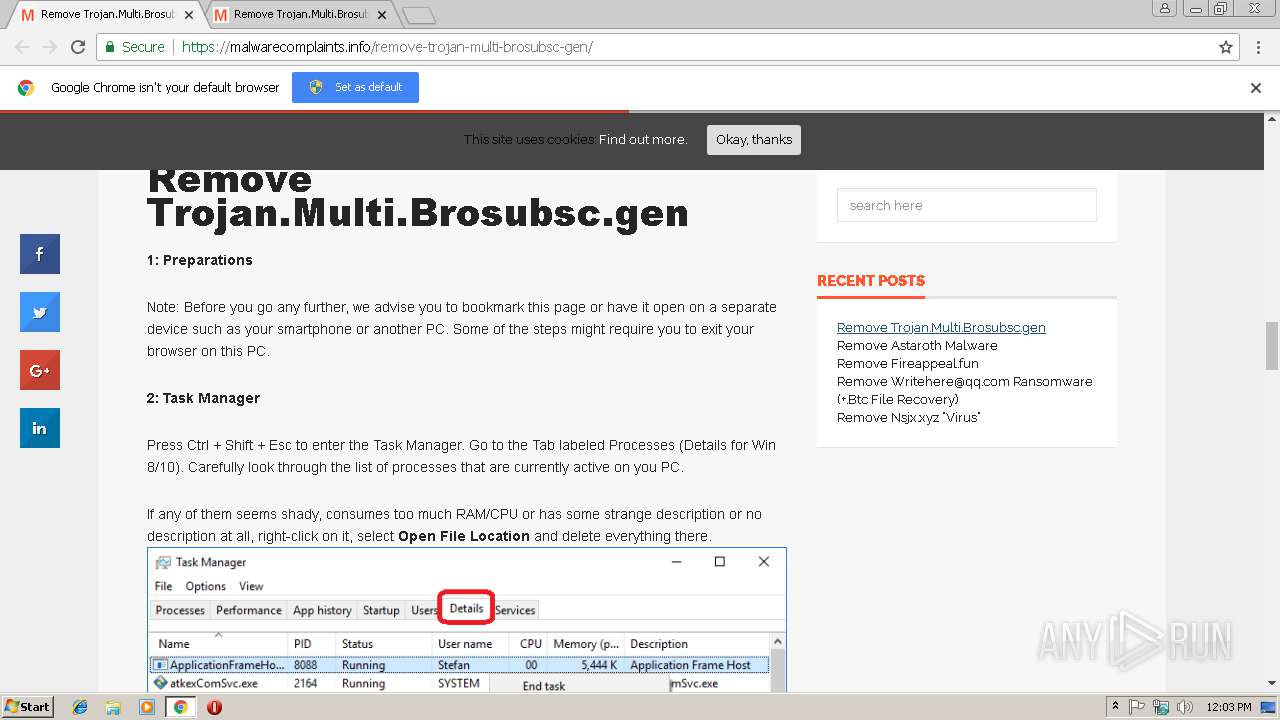Viewport: 1280px width, 720px height.
Task: Open a new tab
Action: click(x=419, y=15)
